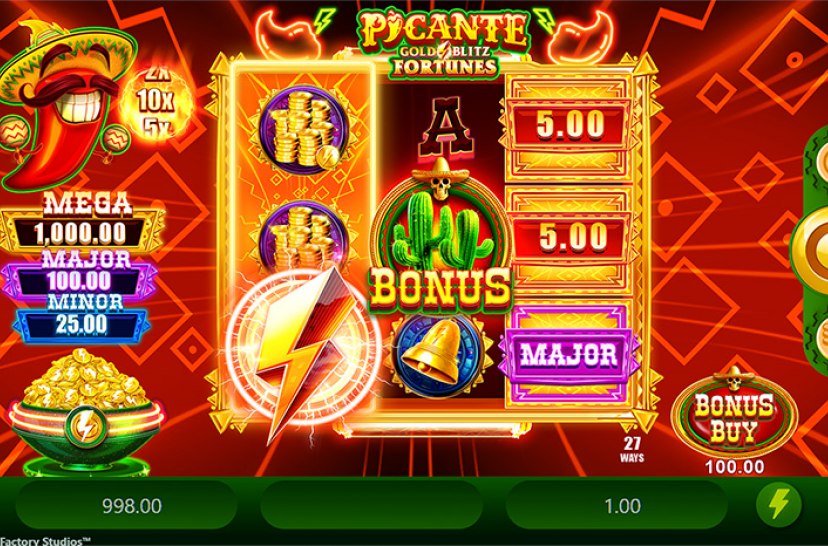Click the large lightning bolt symbol
Viewport: 828px width, 546px height.
click(303, 351)
